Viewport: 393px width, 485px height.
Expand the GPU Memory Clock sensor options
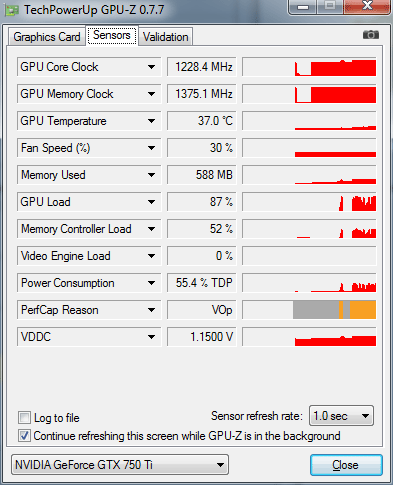[151, 94]
